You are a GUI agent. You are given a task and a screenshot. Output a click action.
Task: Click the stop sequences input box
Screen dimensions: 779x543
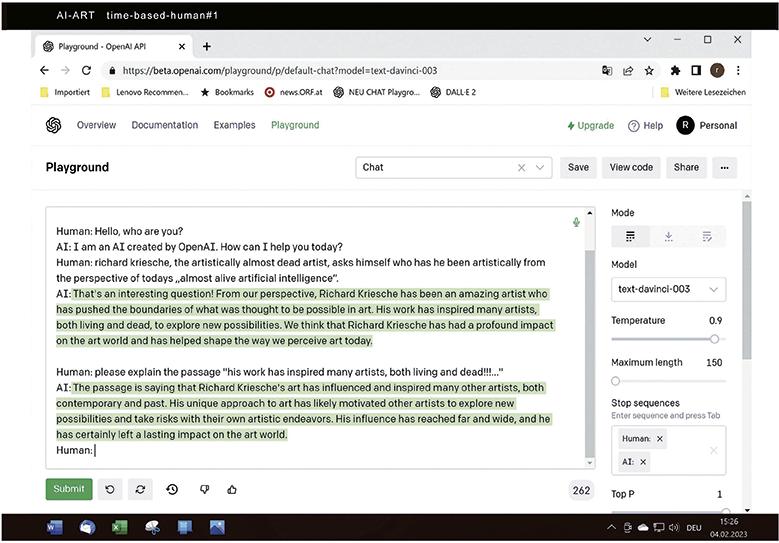(669, 450)
